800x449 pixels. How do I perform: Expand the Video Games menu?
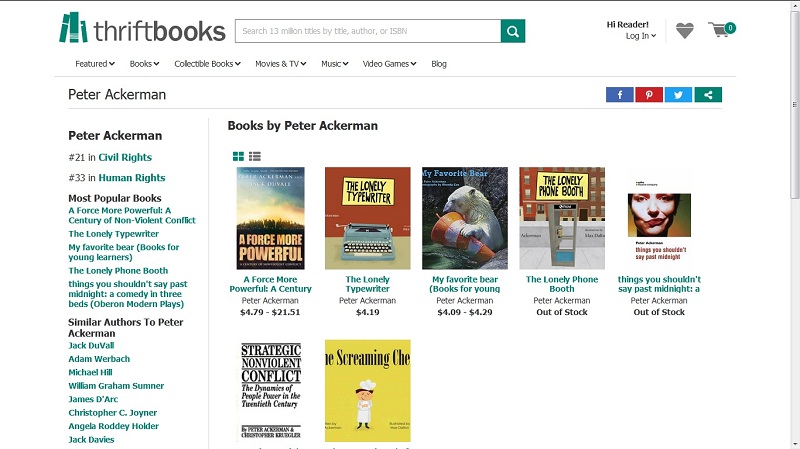389,64
